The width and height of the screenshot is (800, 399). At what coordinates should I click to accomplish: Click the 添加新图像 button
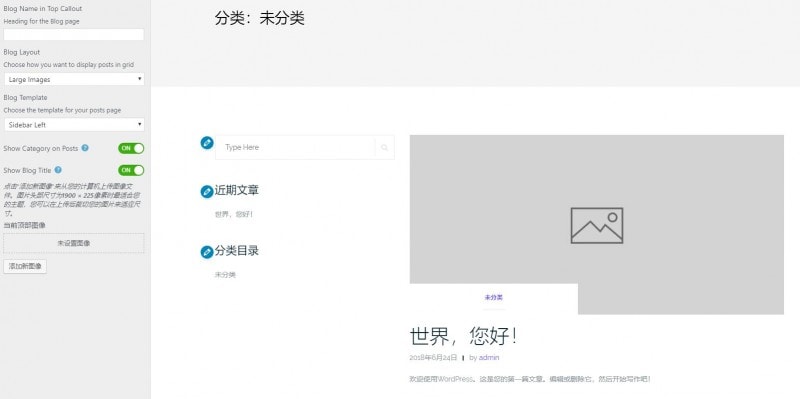pos(25,266)
